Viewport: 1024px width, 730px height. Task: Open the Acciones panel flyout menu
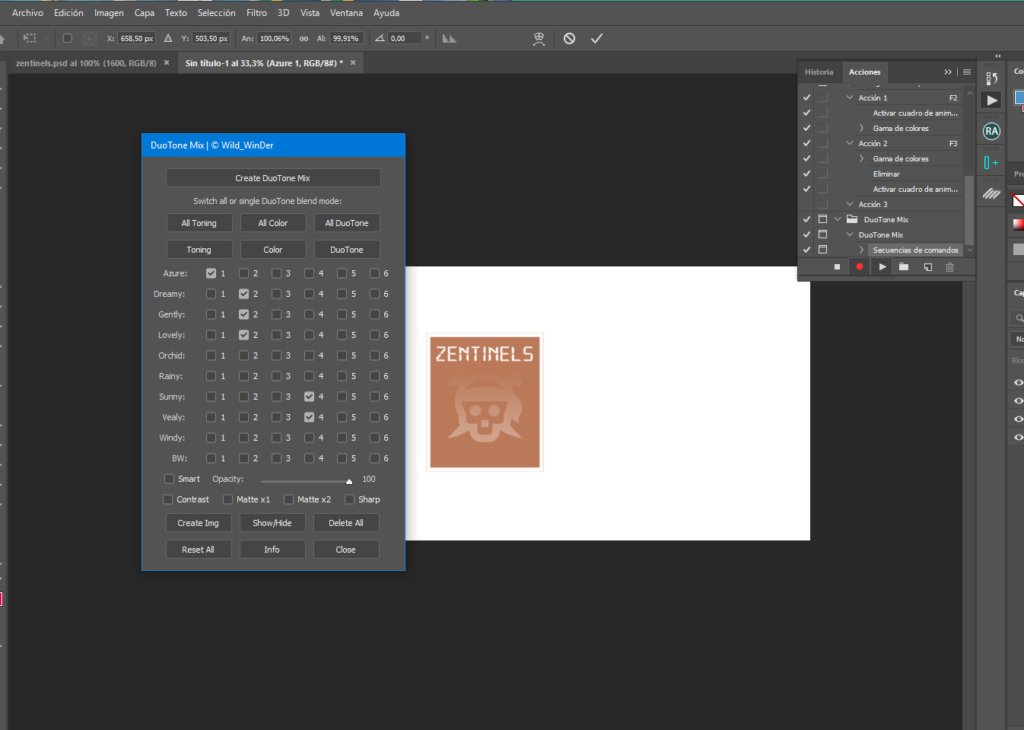coord(967,72)
